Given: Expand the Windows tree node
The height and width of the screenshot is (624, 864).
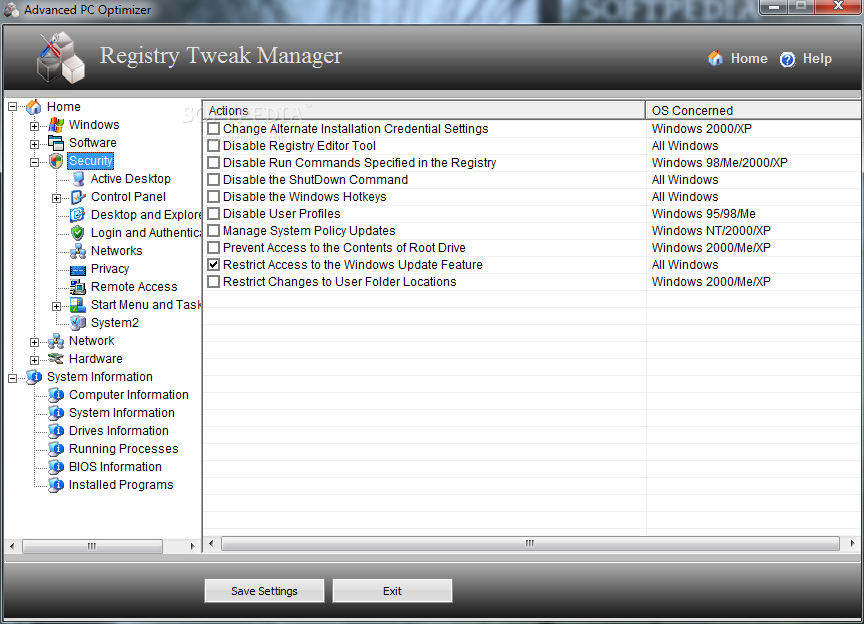Looking at the screenshot, I should 34,126.
